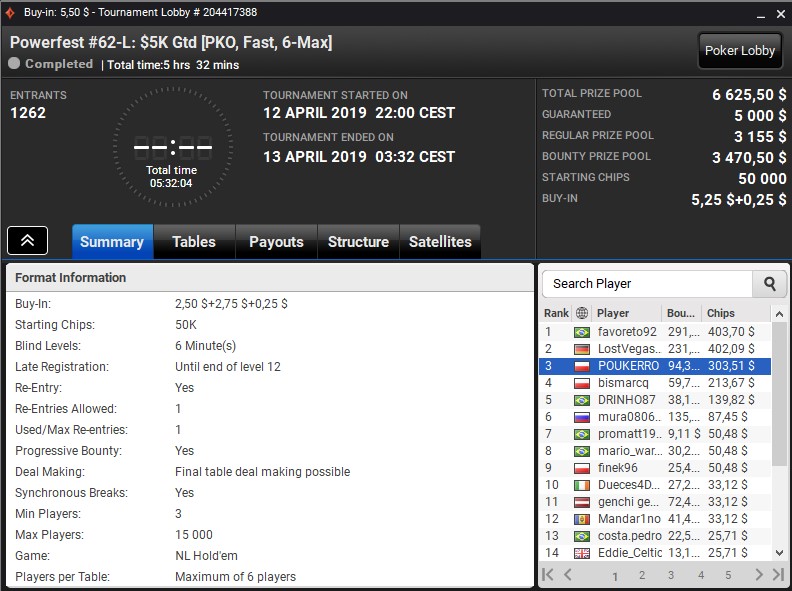Open the Payouts tab
Image resolution: width=792 pixels, height=591 pixels.
coord(276,242)
